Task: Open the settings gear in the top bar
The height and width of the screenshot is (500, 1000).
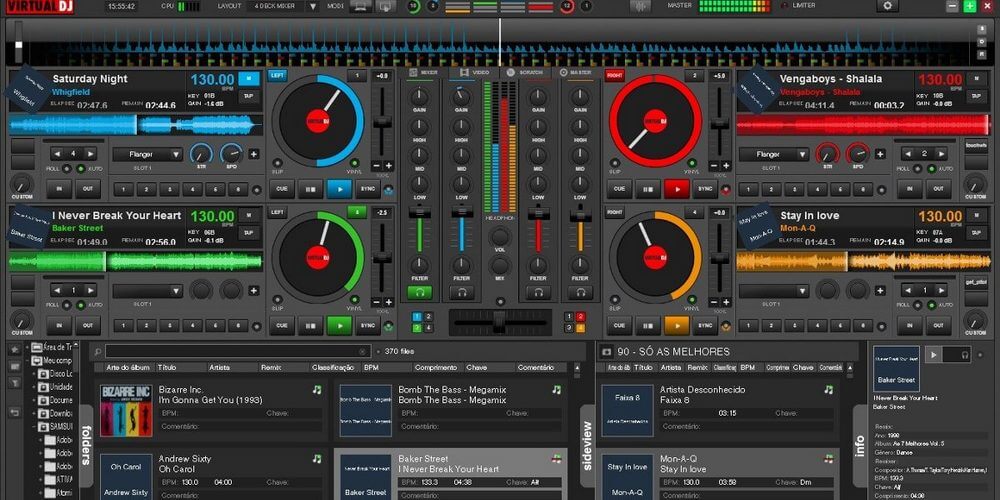Action: (887, 6)
